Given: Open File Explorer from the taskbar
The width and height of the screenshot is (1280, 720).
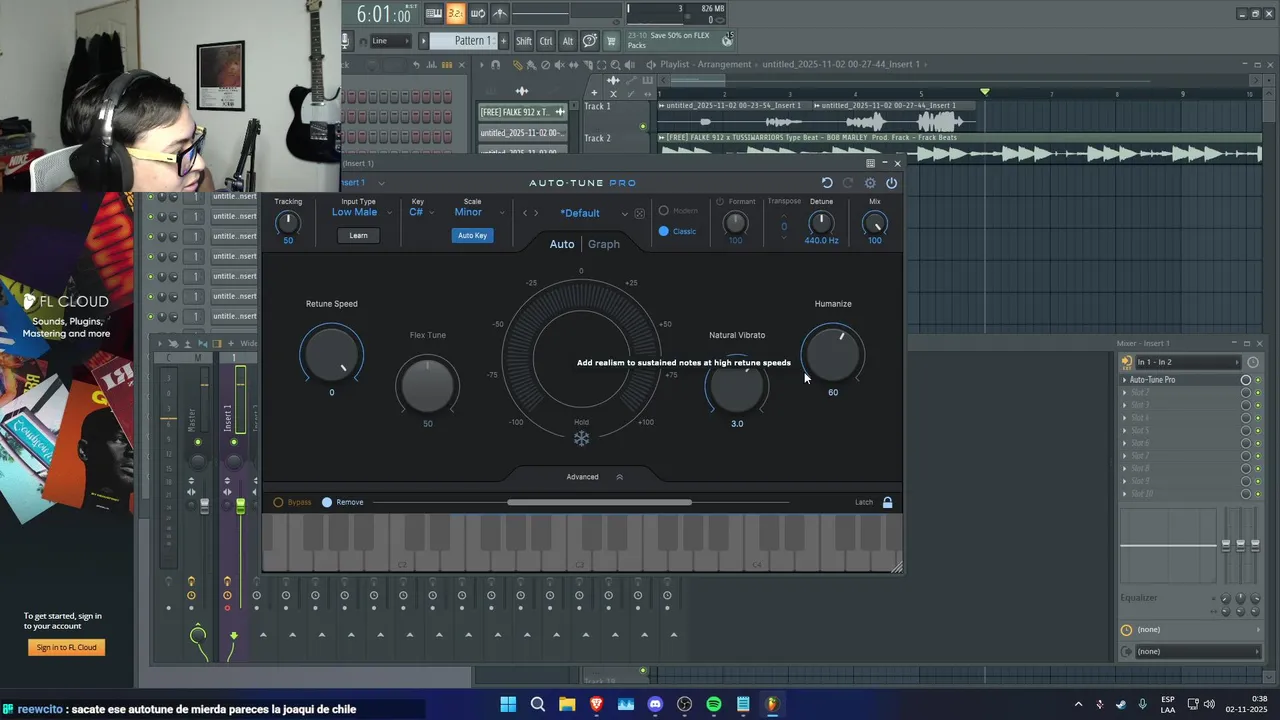Looking at the screenshot, I should (567, 704).
